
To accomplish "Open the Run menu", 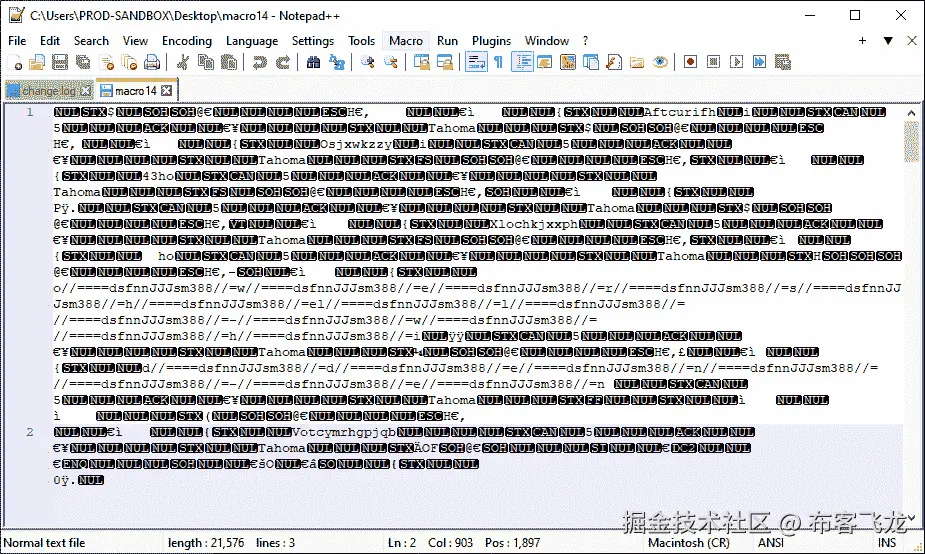I will point(447,41).
